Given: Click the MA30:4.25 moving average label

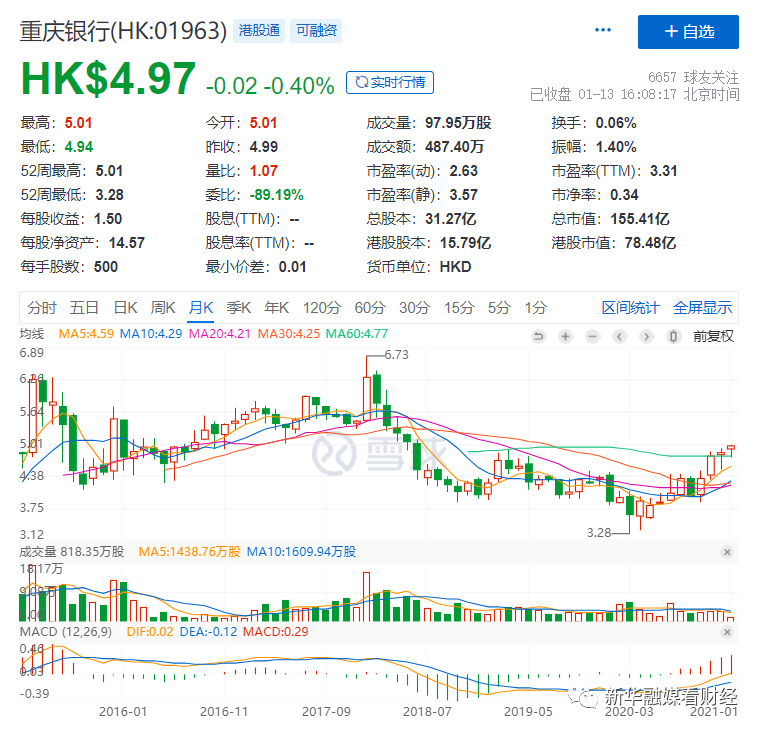Looking at the screenshot, I should click(x=289, y=334).
